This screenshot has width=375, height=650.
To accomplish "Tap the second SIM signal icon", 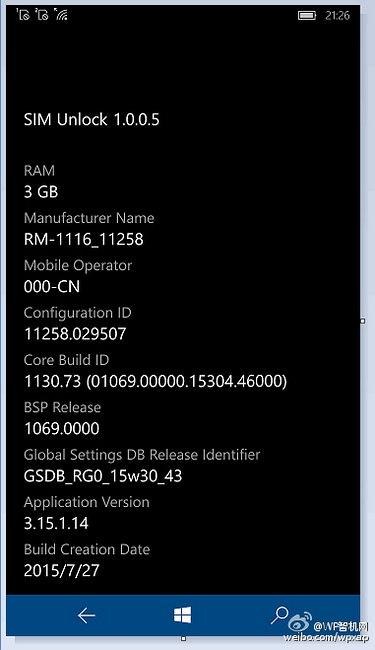I will (42, 15).
